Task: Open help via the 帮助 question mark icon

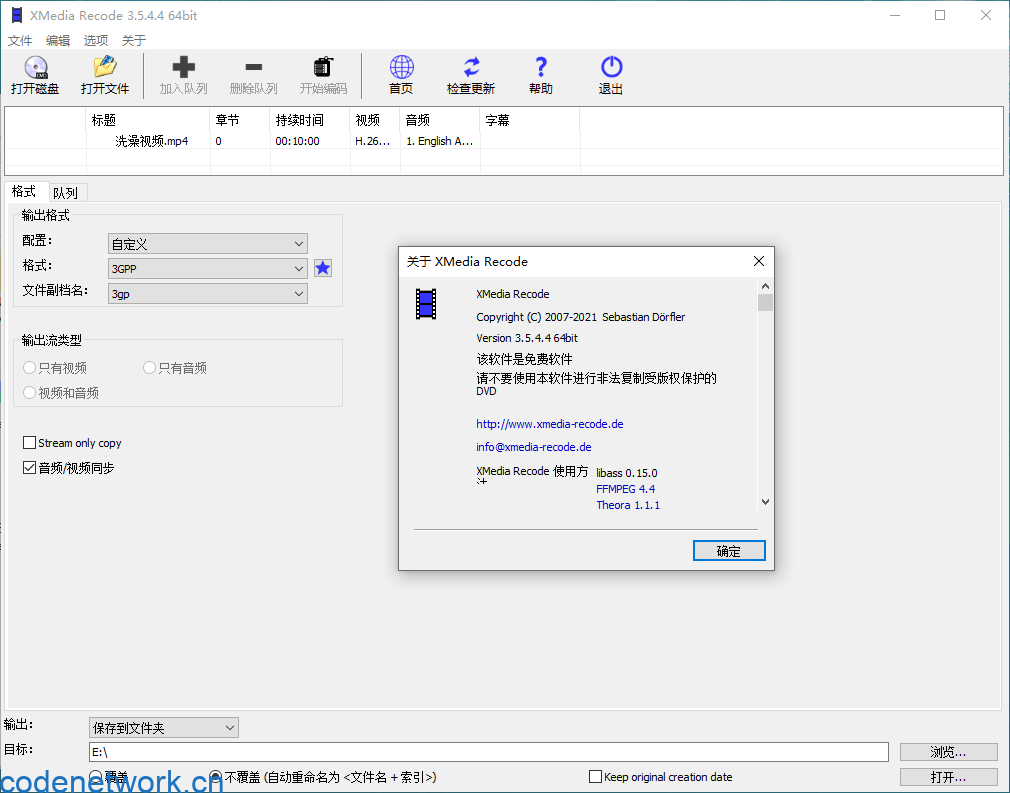Action: pos(540,75)
